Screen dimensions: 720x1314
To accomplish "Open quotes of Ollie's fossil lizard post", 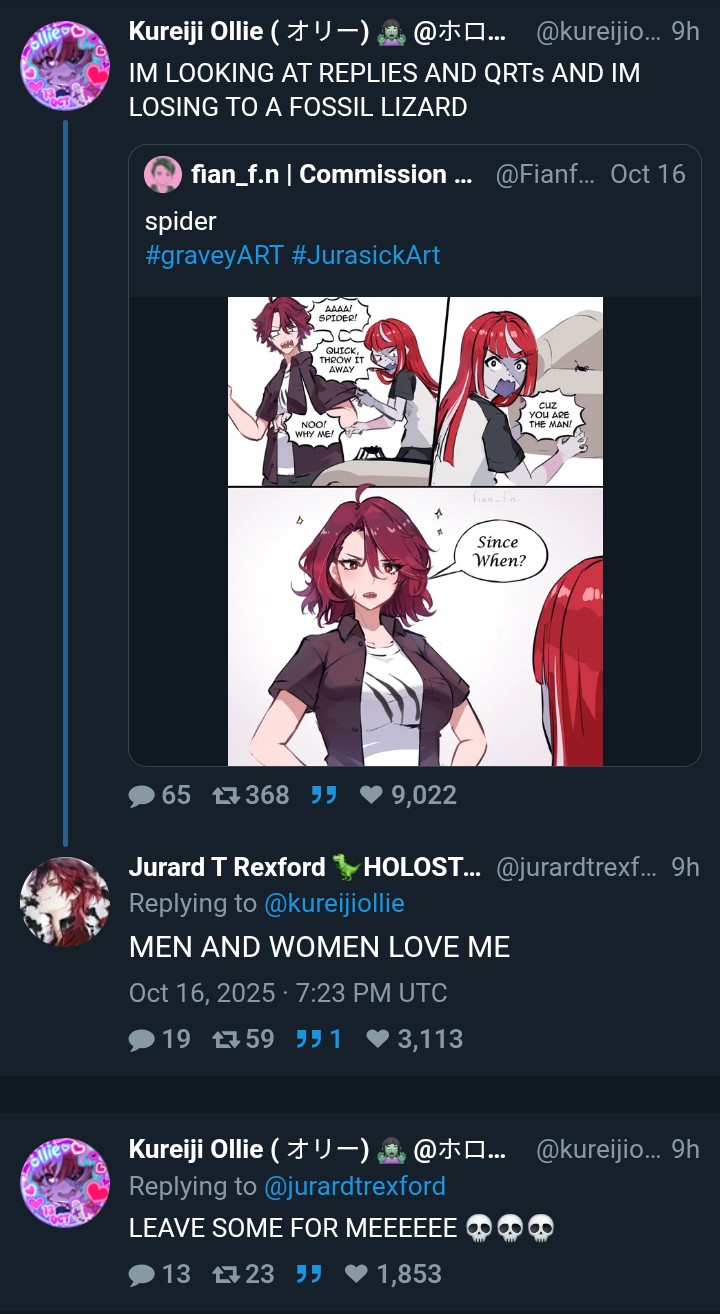I will 323,795.
